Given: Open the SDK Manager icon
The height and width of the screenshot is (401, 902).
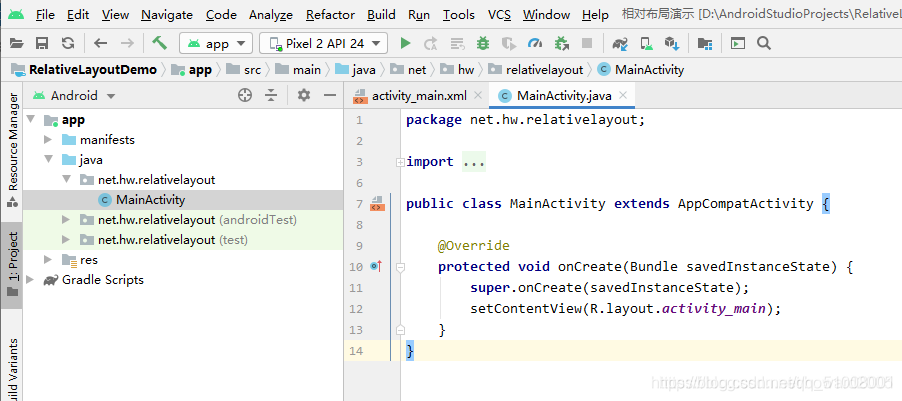Looking at the screenshot, I should (x=672, y=43).
